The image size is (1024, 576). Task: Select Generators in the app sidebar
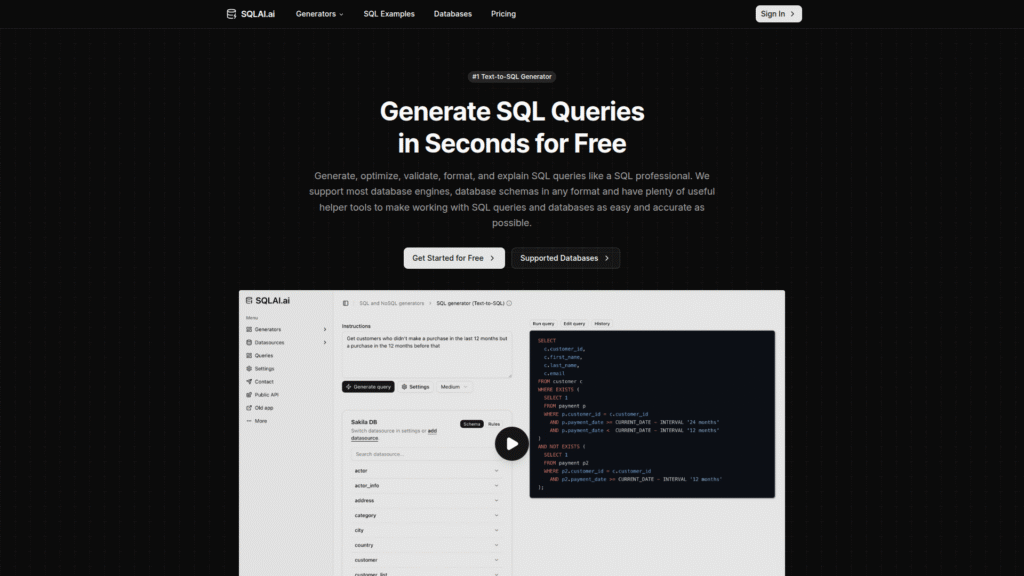[x=268, y=330]
